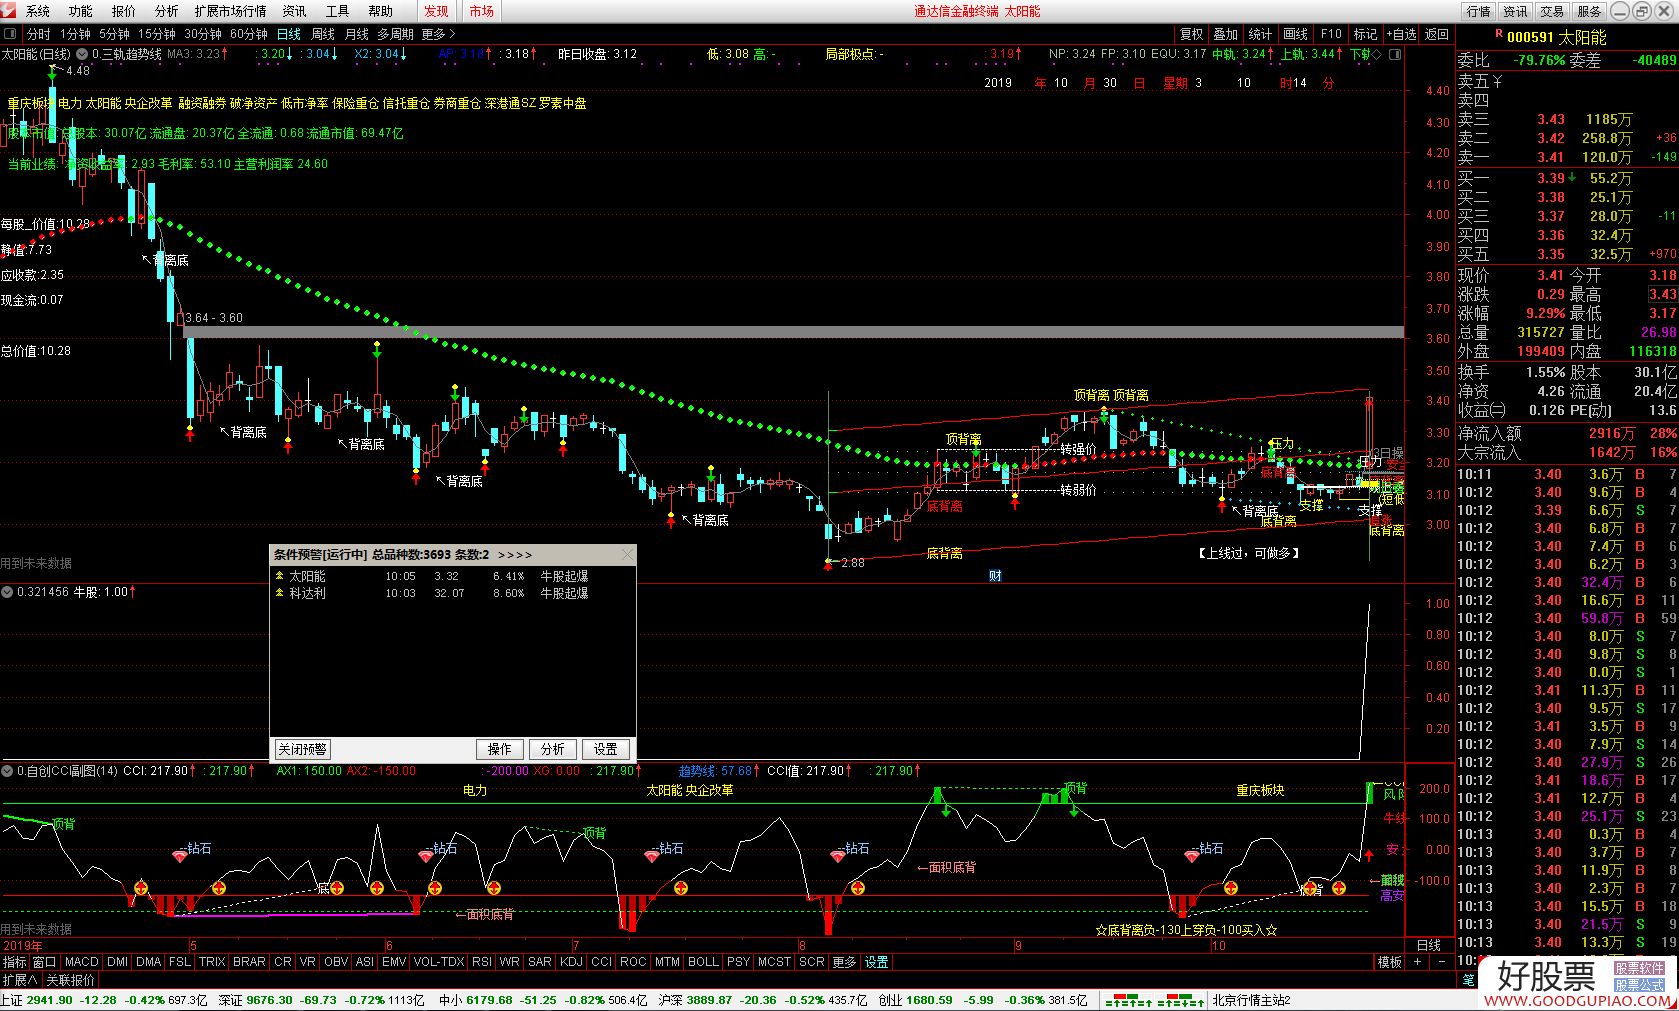Click 操作 button in alert dialog
Viewport: 1679px width, 1011px height.
(500, 749)
